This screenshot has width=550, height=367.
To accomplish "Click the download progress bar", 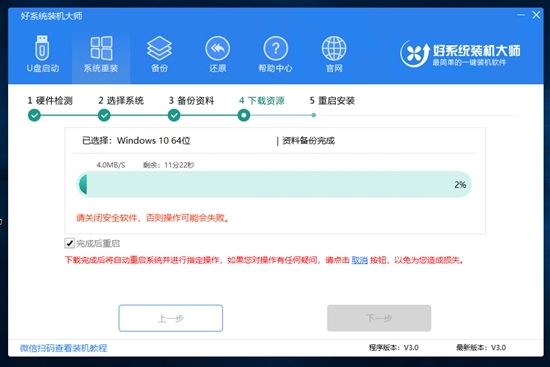I will point(274,184).
